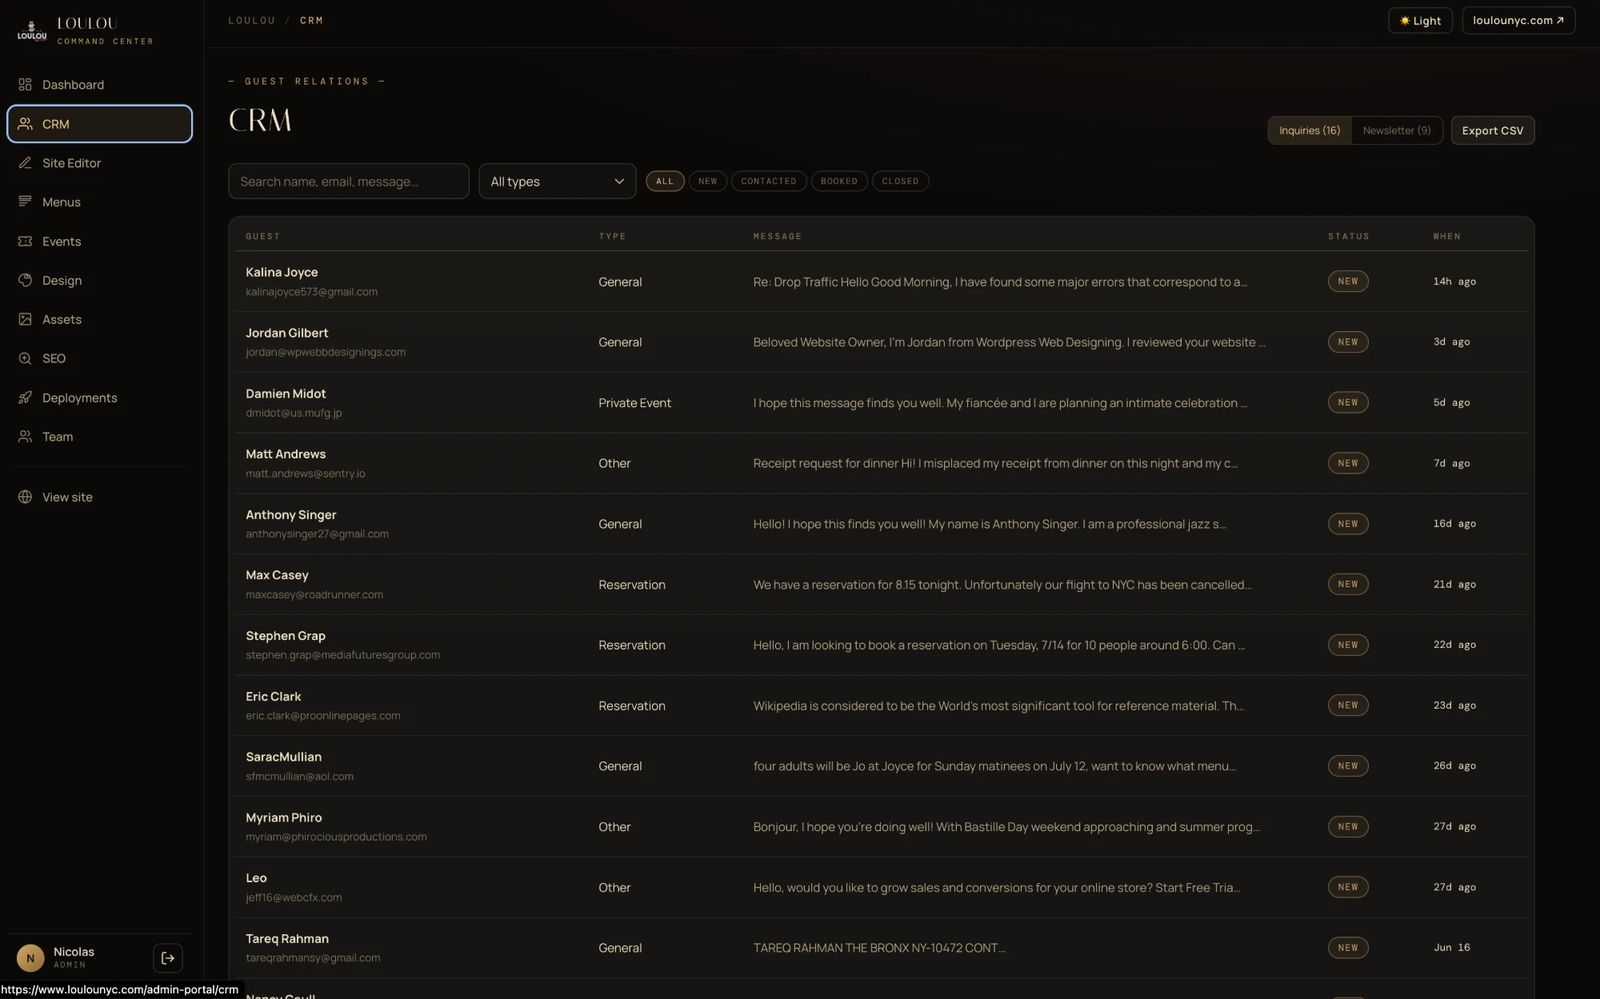Filter inquiries by CONTACTED status
This screenshot has width=1600, height=999.
[769, 181]
